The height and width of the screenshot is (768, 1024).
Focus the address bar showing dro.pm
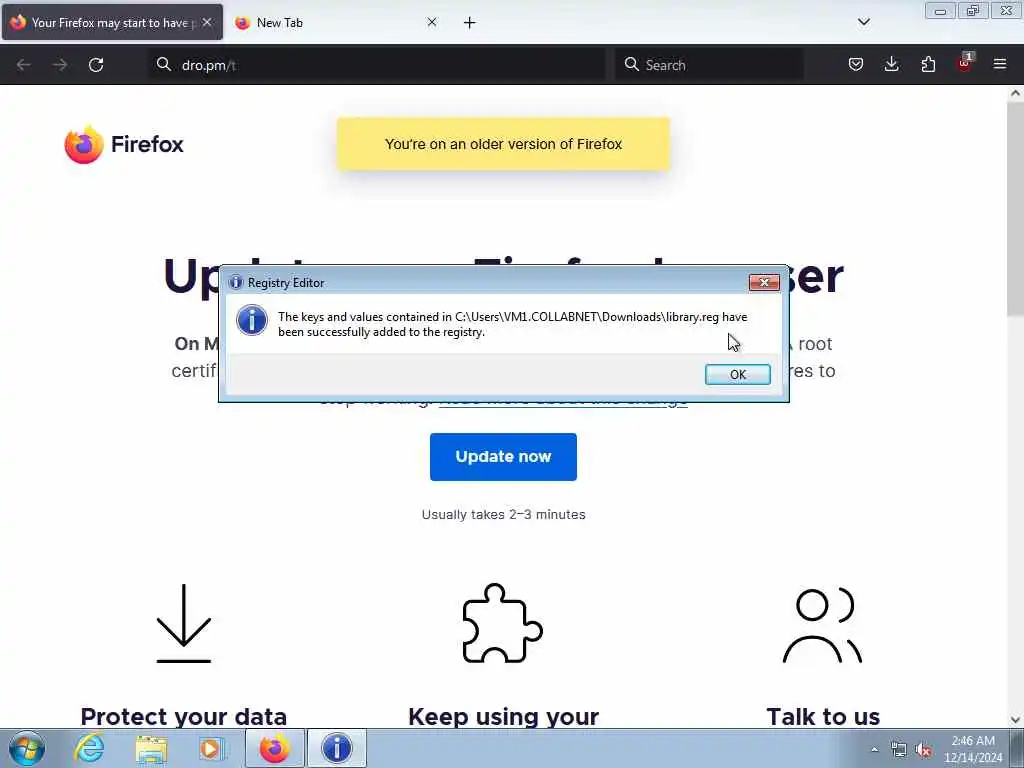click(x=377, y=65)
